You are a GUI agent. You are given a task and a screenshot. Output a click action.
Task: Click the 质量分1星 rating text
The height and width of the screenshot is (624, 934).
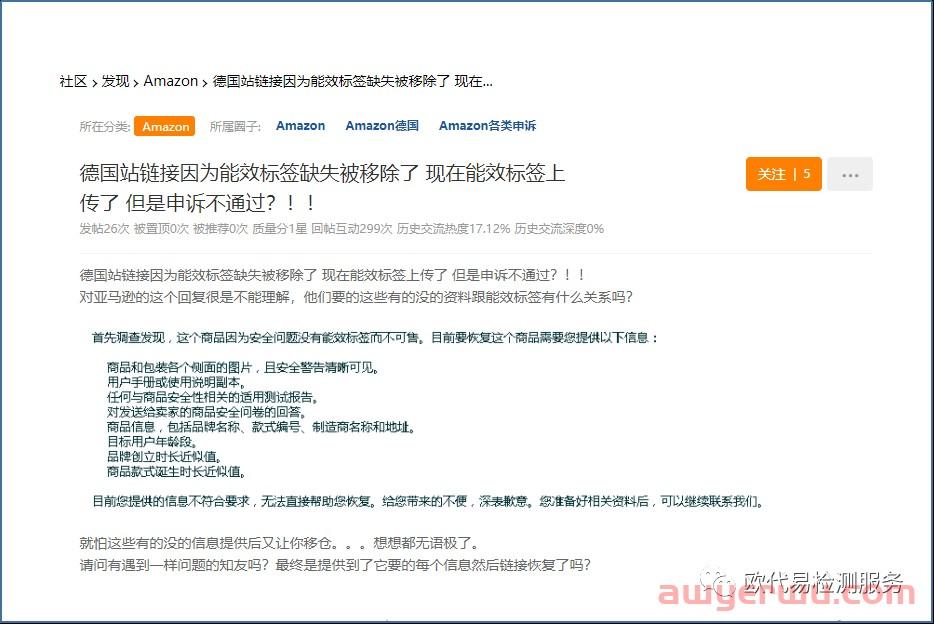coord(279,229)
